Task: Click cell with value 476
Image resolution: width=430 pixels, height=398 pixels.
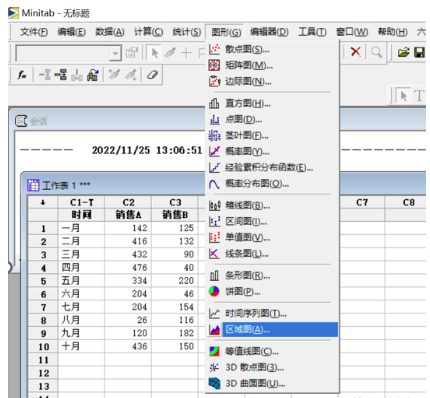Action: click(x=128, y=268)
